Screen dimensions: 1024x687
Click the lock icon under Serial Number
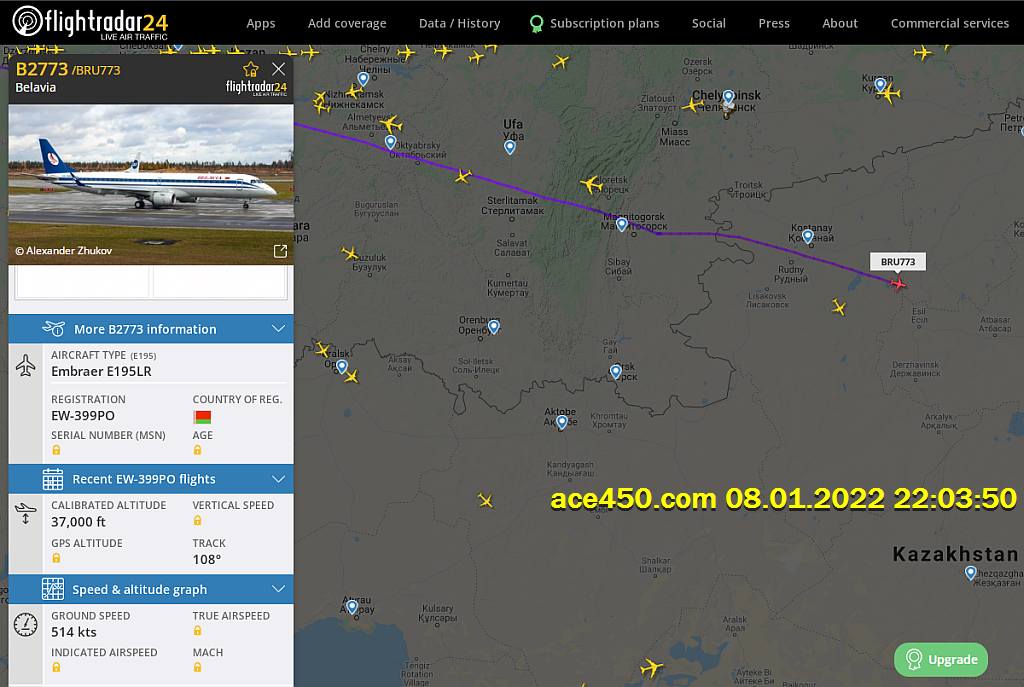point(57,450)
